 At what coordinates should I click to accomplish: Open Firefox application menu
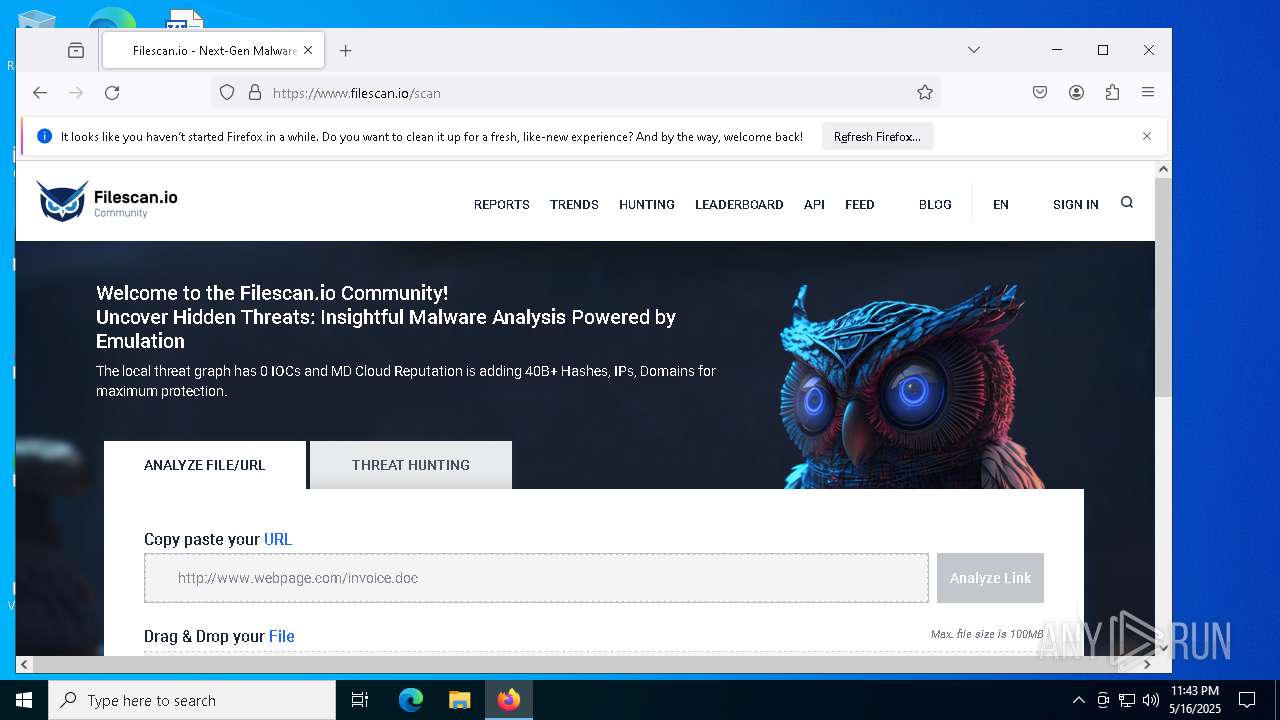tap(1148, 92)
